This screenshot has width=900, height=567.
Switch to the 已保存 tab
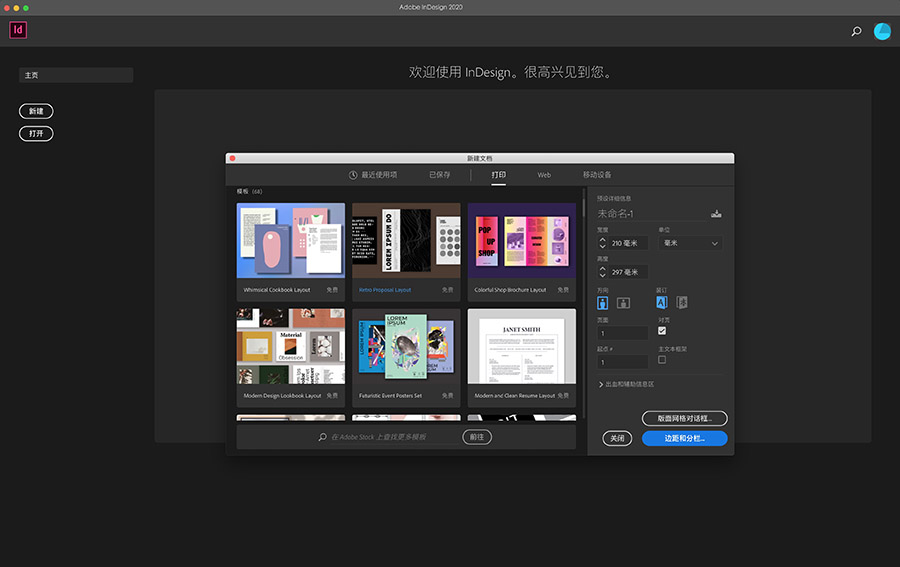coord(440,175)
